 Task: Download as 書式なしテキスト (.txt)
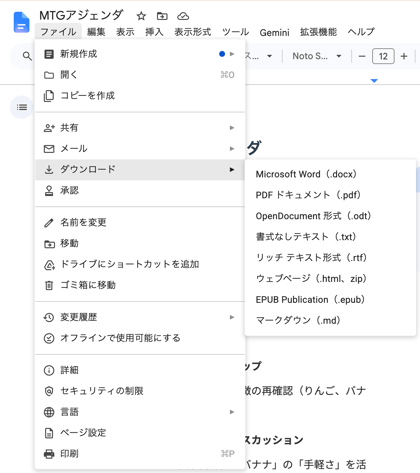click(x=330, y=237)
